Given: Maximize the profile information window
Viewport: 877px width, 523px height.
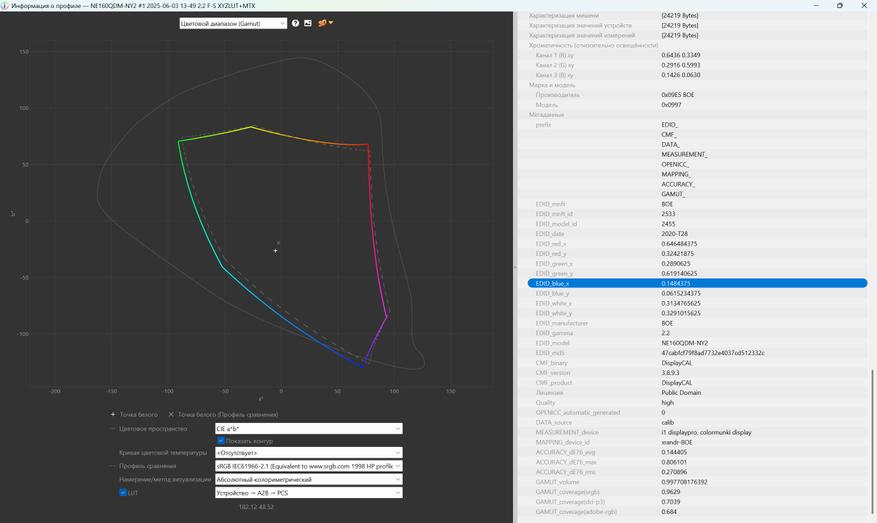Looking at the screenshot, I should click(x=839, y=5).
